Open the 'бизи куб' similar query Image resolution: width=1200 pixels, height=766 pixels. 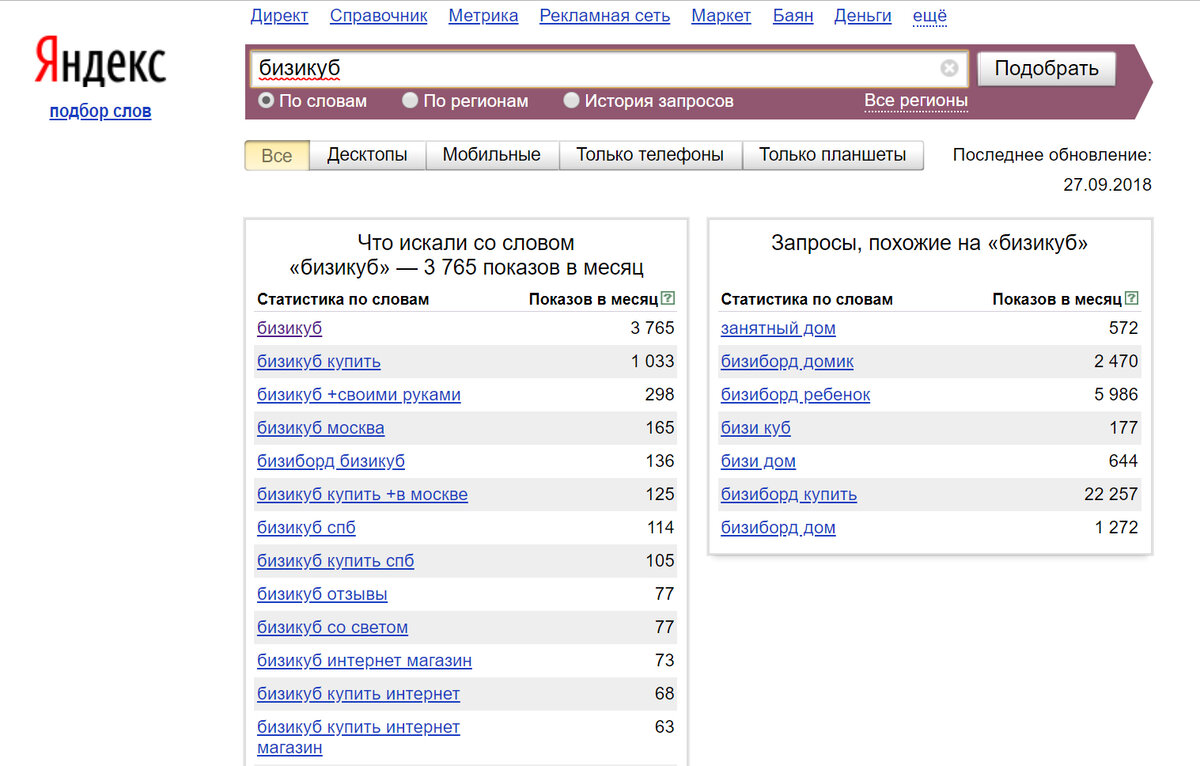coord(755,428)
